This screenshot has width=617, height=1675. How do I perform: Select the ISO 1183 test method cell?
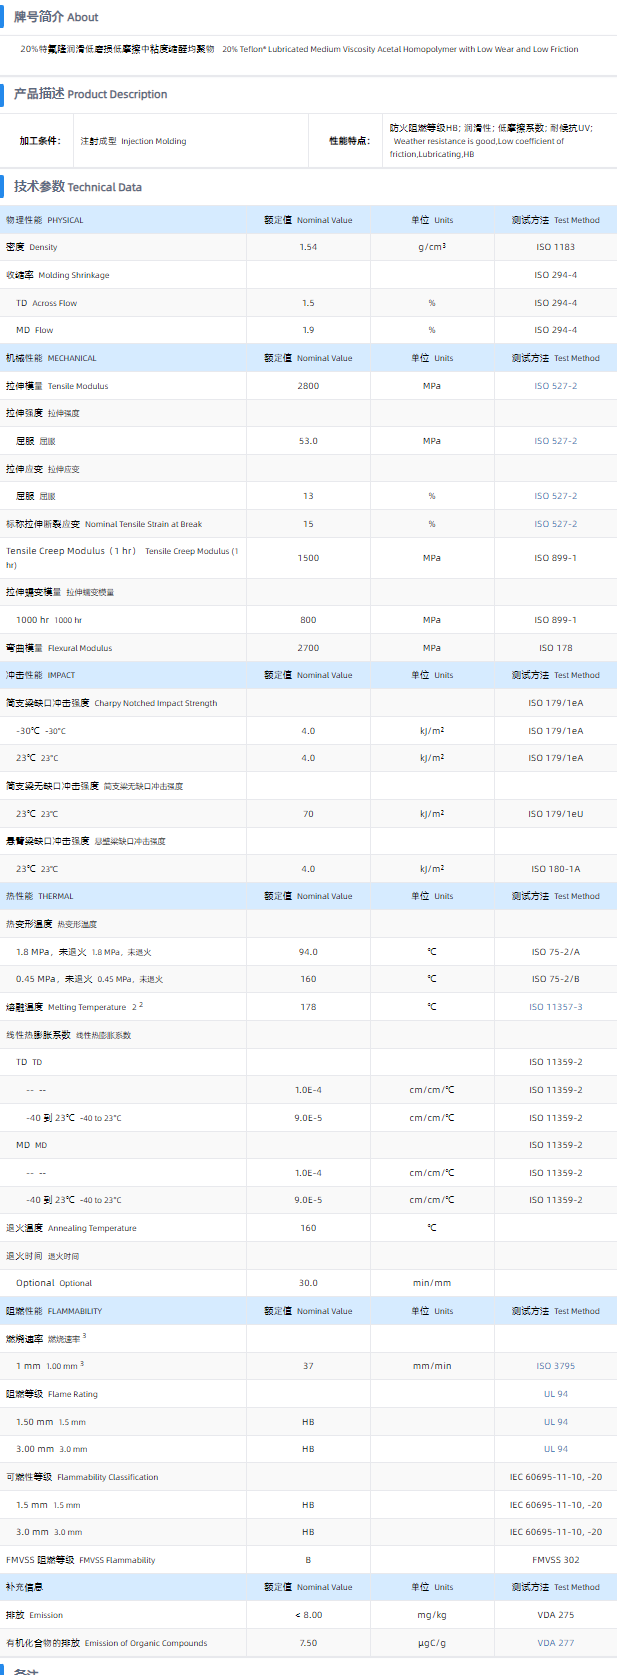coord(555,247)
